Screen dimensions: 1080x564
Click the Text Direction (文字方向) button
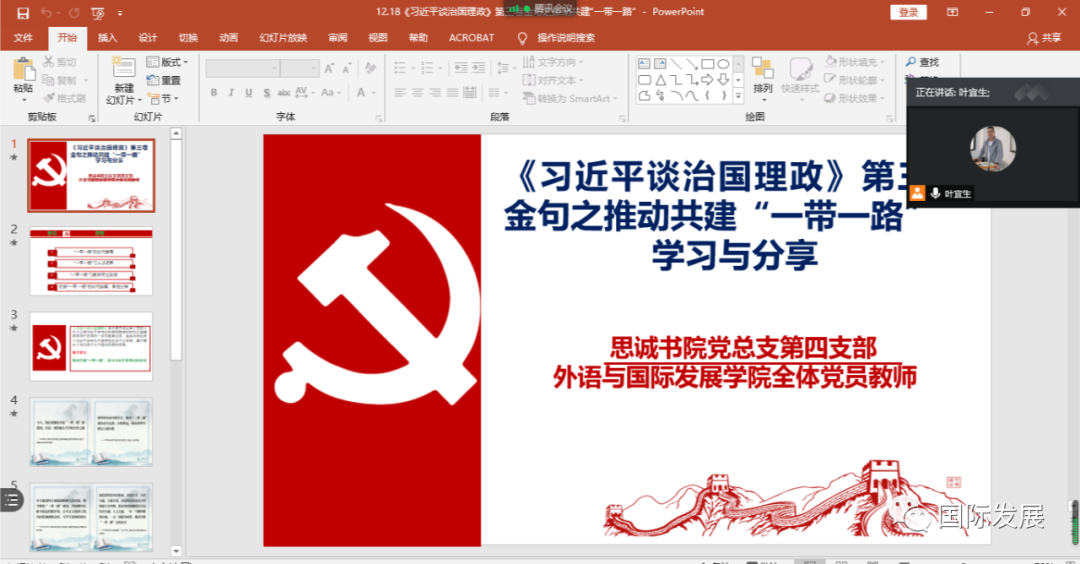pos(552,62)
